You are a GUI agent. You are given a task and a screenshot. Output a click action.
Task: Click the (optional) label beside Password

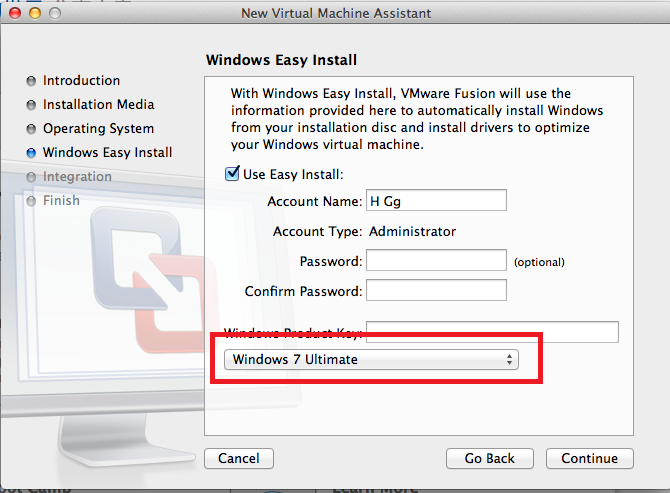[x=539, y=262]
